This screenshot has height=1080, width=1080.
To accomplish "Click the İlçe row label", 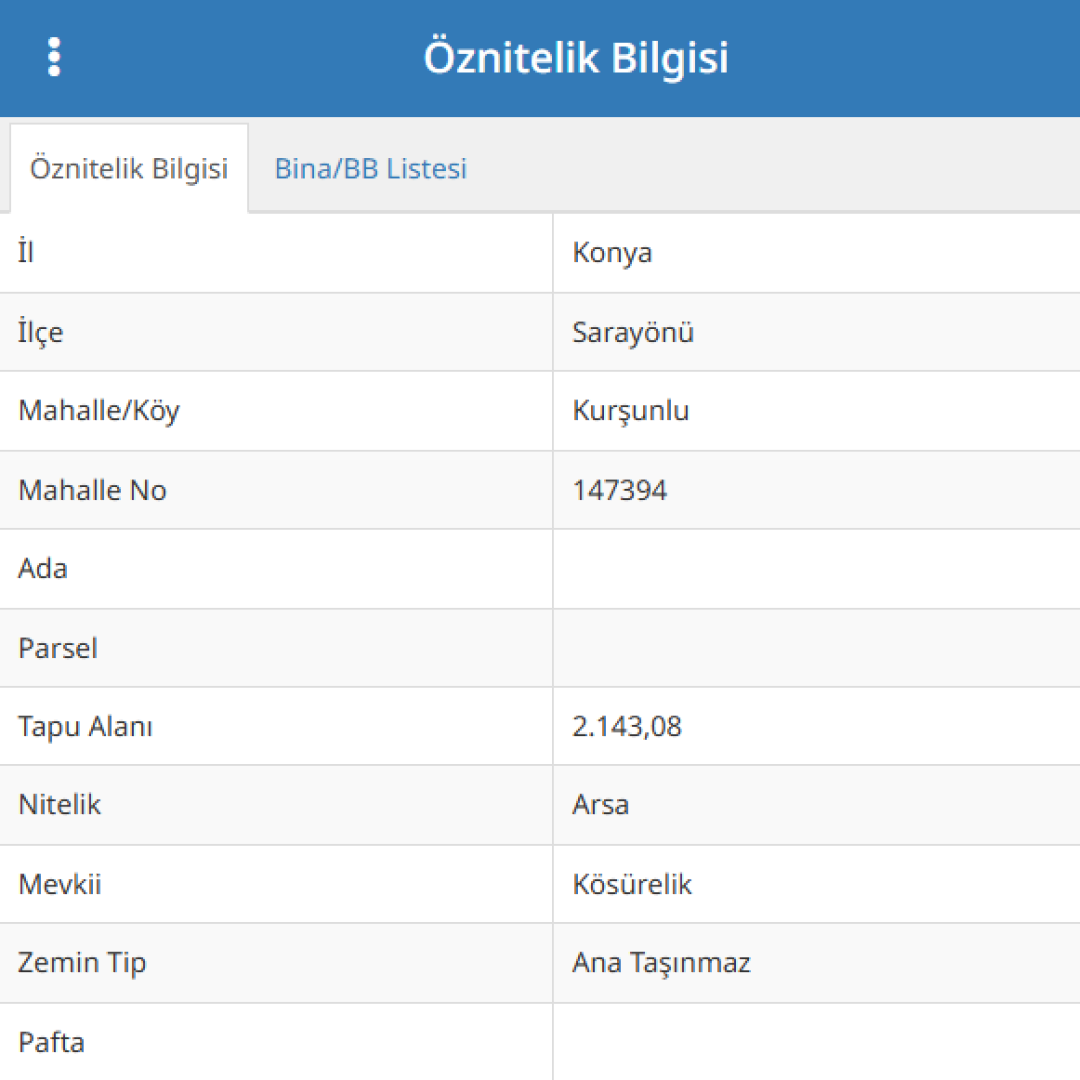I will [41, 332].
